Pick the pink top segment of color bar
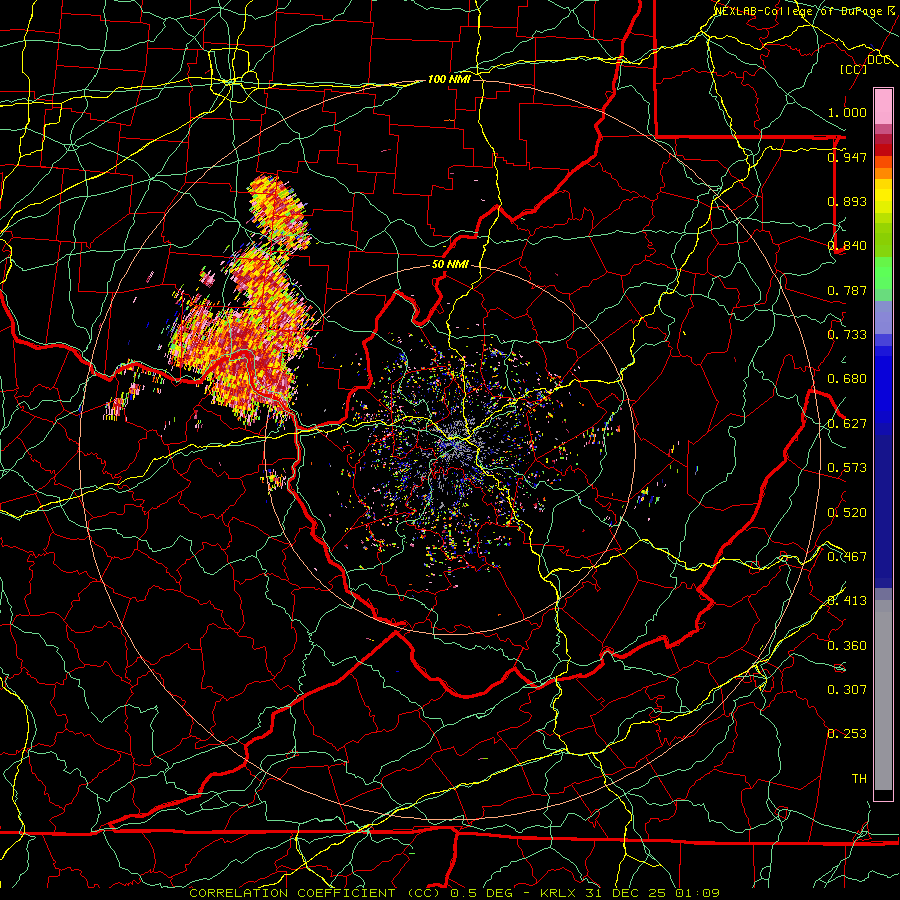Image resolution: width=900 pixels, height=900 pixels. pyautogui.click(x=883, y=107)
